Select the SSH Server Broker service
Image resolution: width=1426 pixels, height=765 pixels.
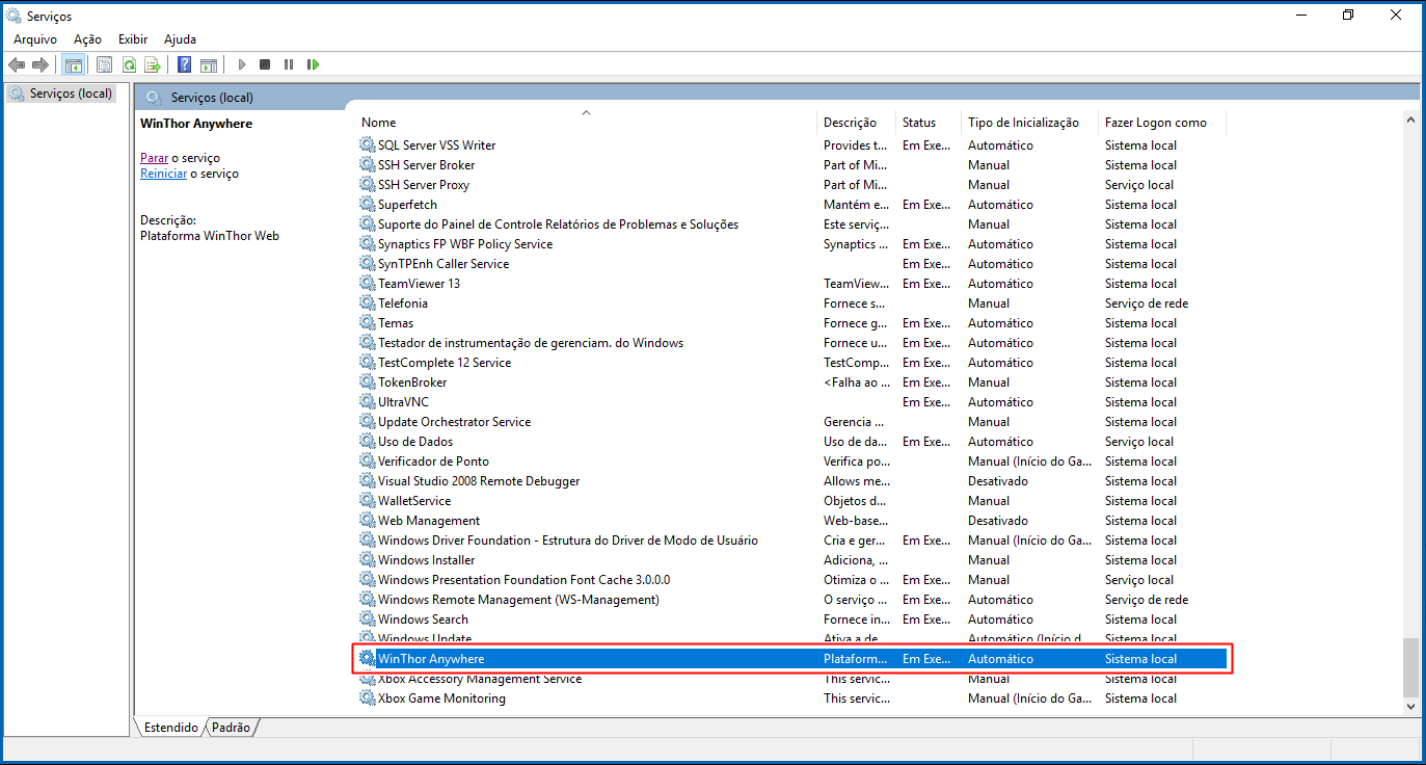pyautogui.click(x=792, y=165)
